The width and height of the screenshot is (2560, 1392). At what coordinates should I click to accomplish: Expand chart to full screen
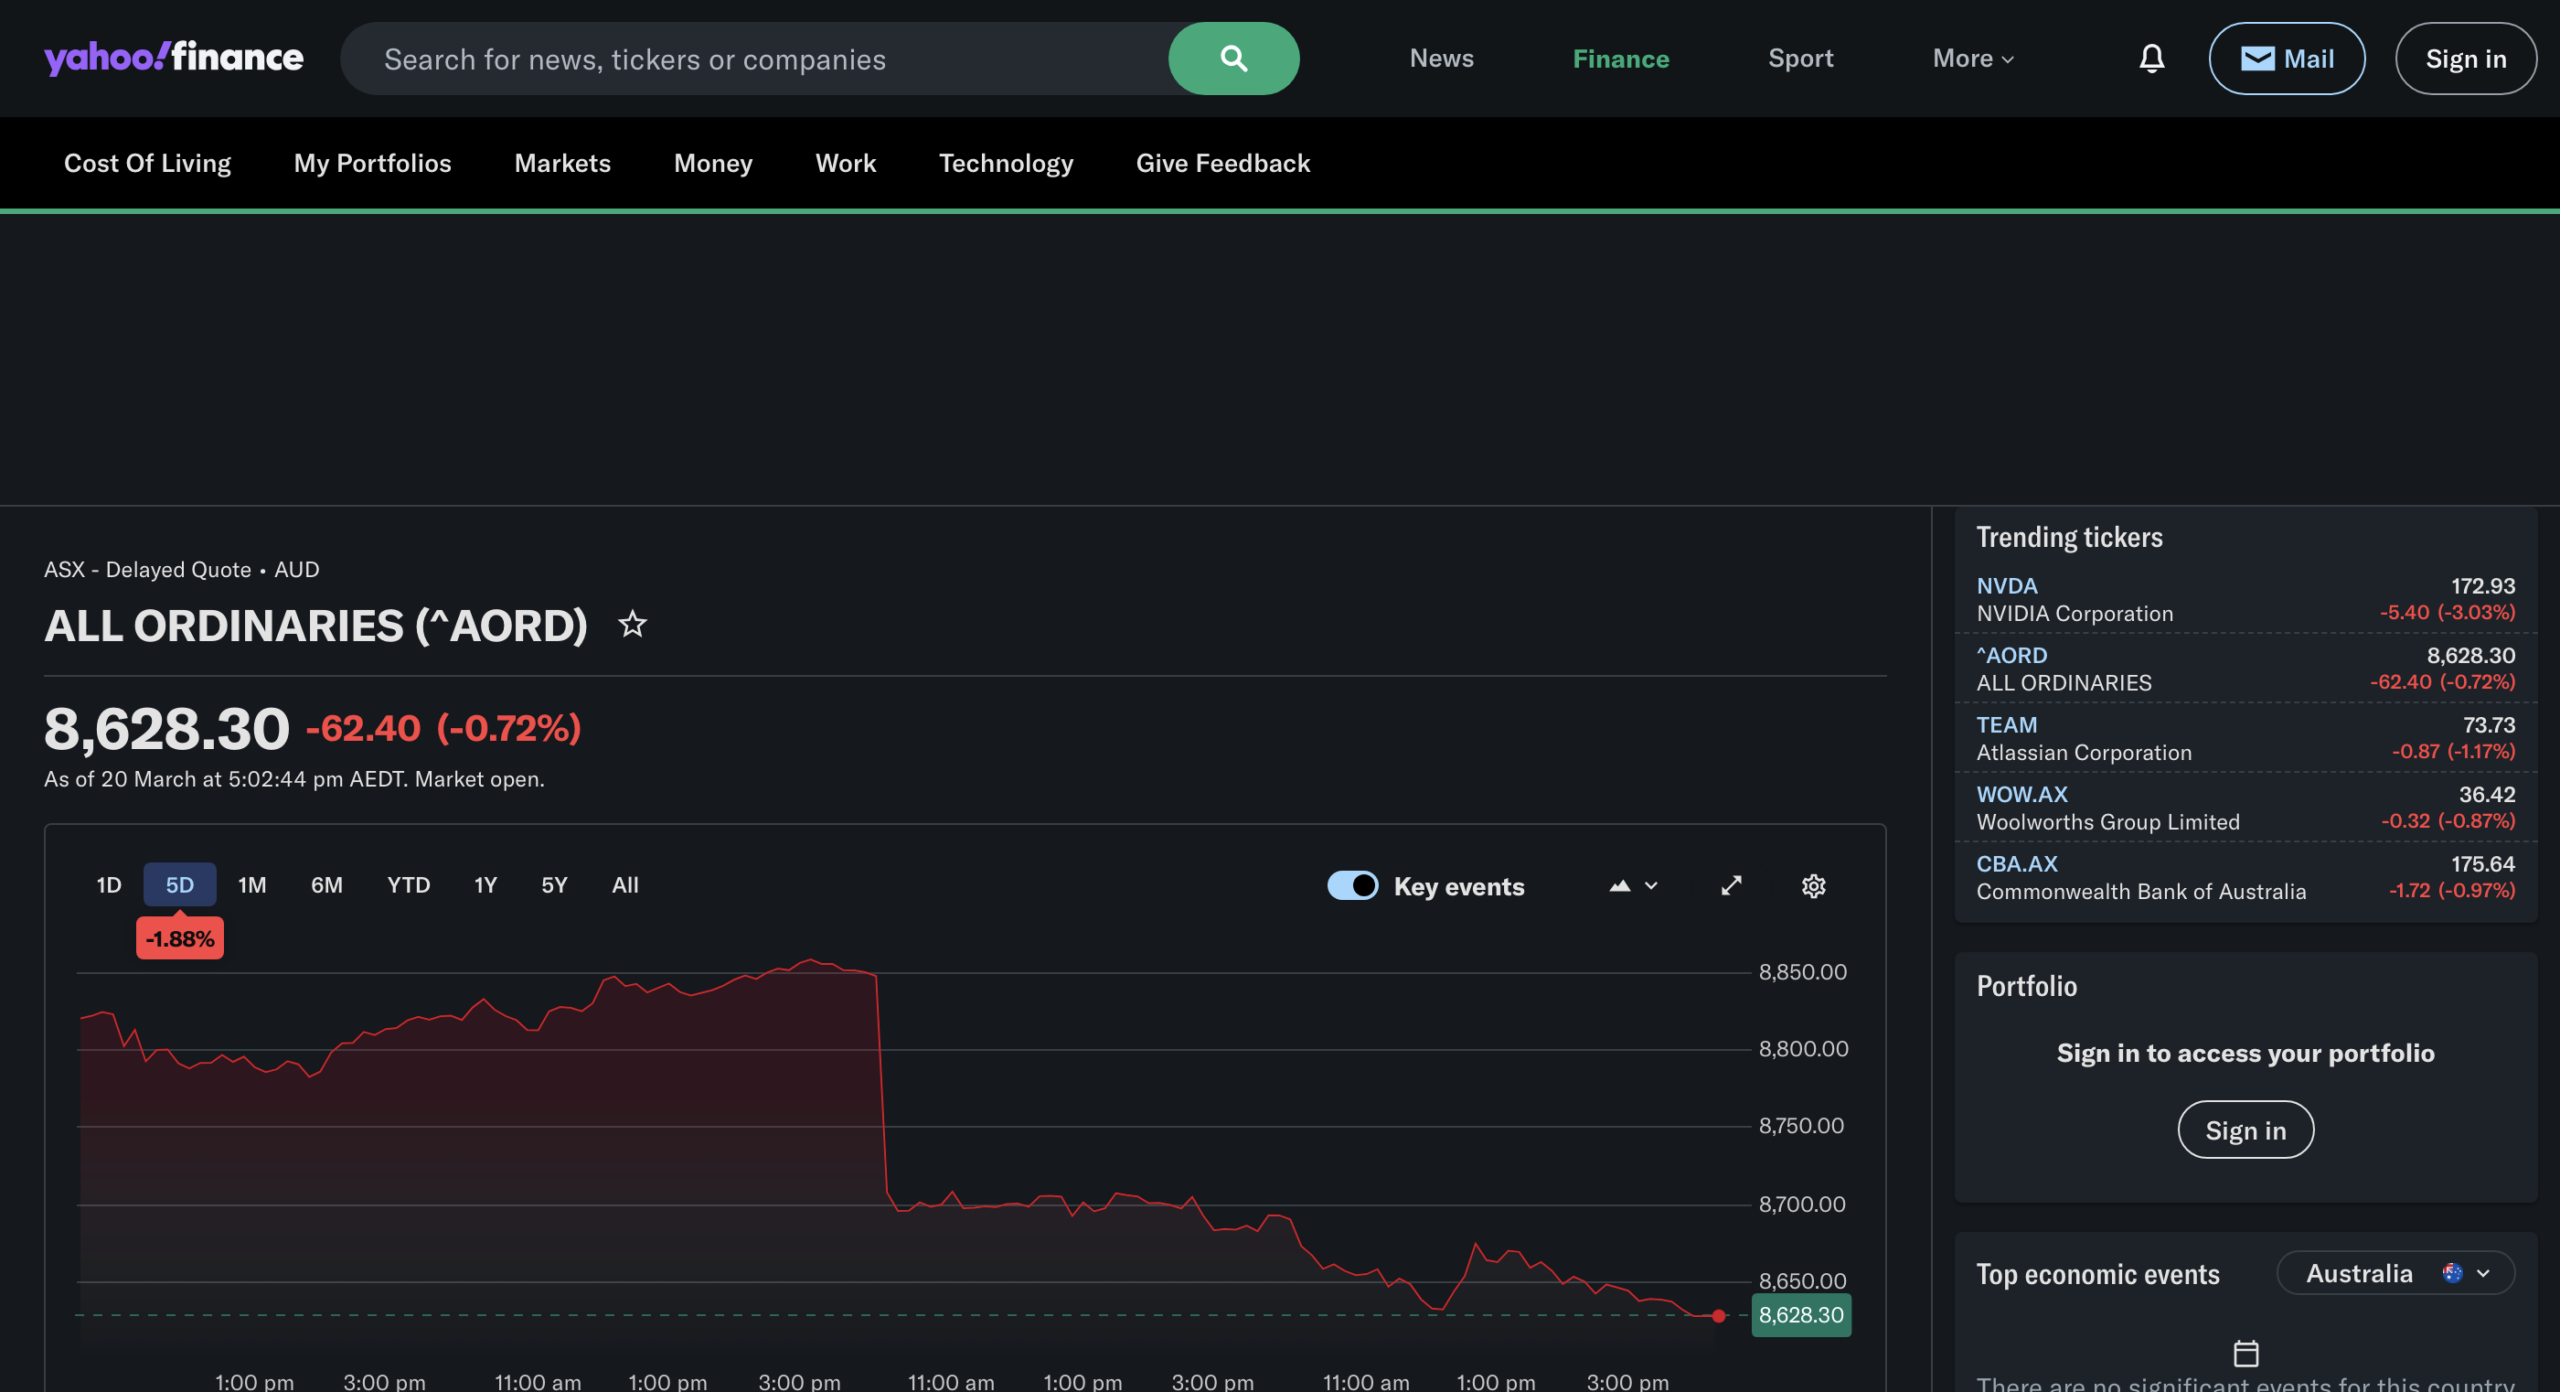point(1732,886)
